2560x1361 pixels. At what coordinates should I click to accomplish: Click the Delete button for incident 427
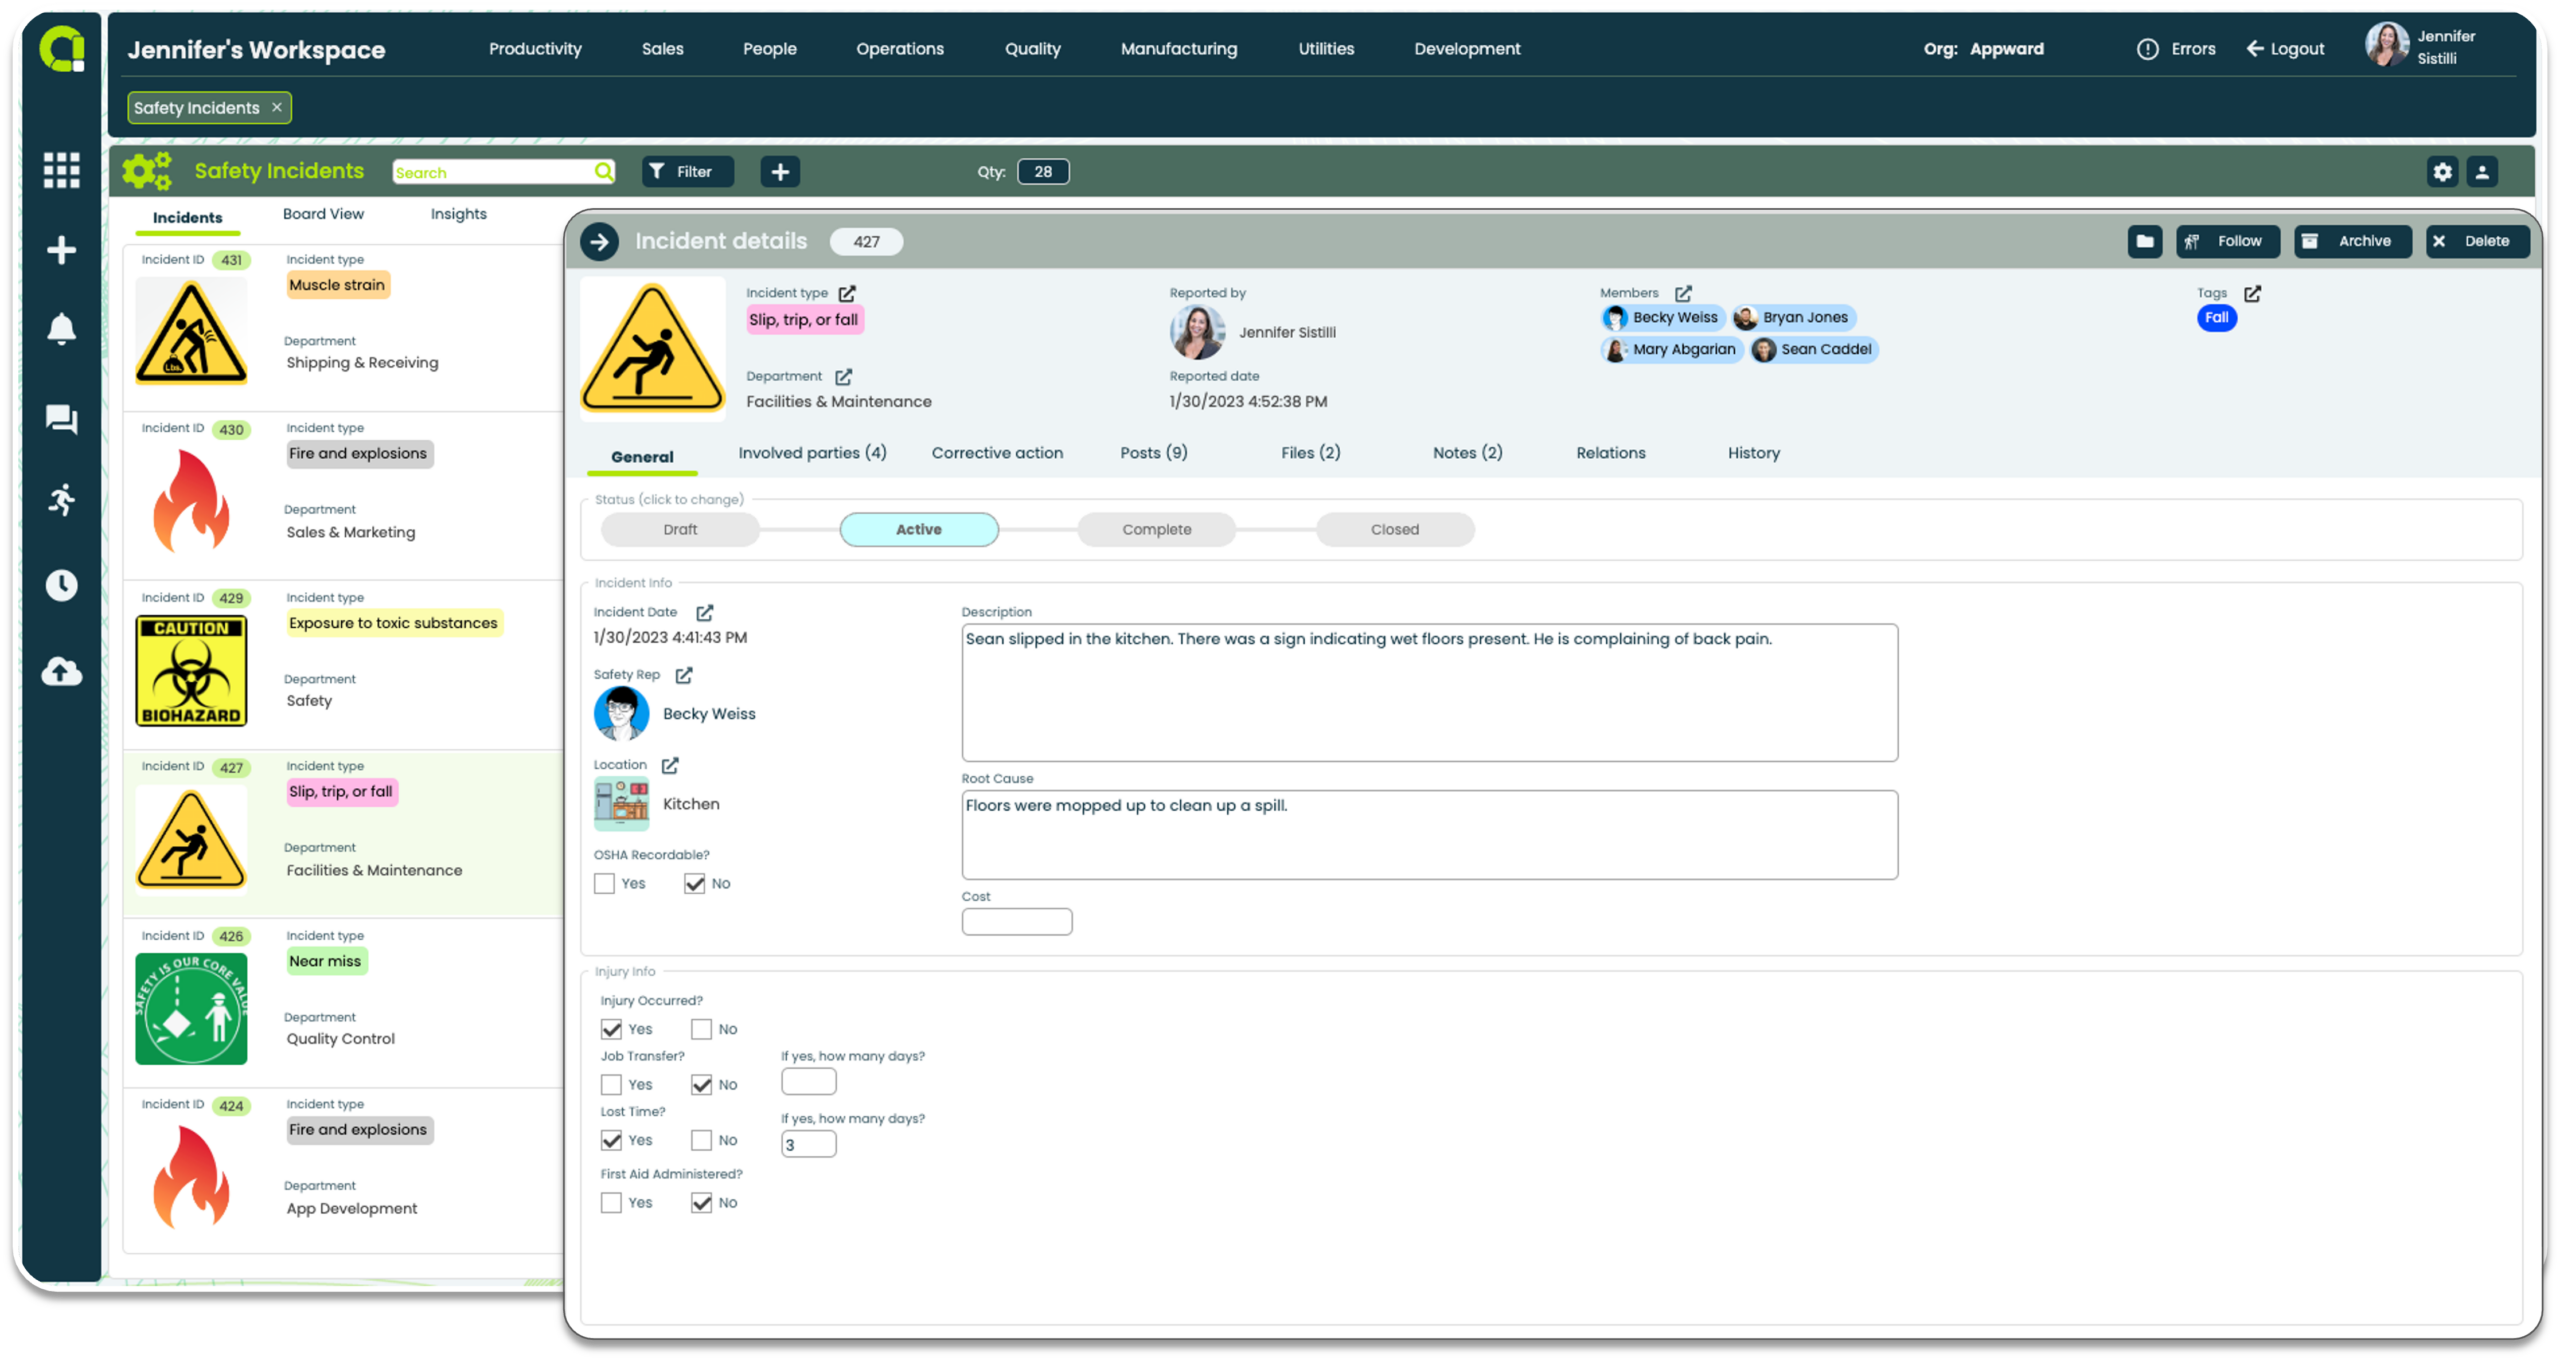click(2472, 240)
